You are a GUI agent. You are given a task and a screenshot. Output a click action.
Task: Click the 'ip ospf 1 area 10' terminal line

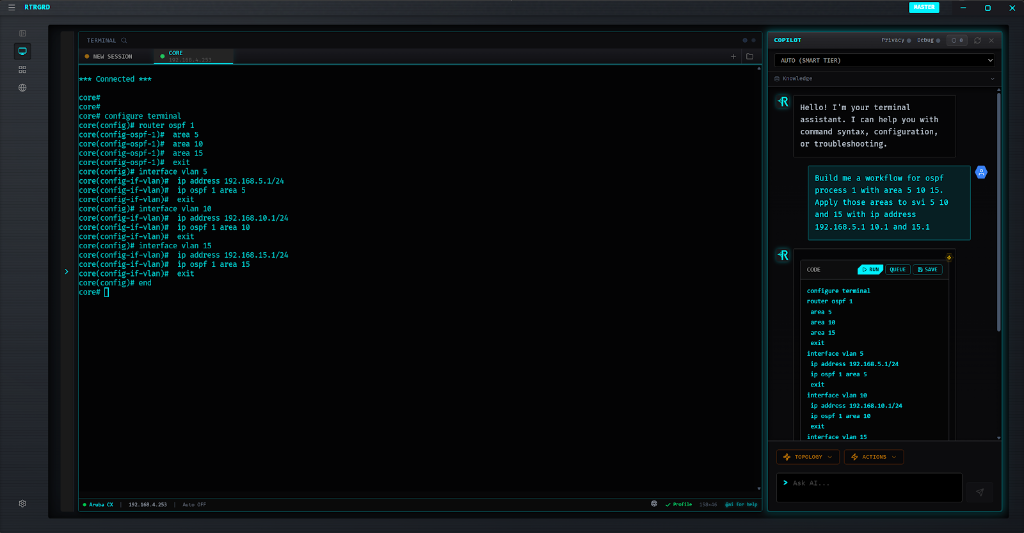(165, 227)
